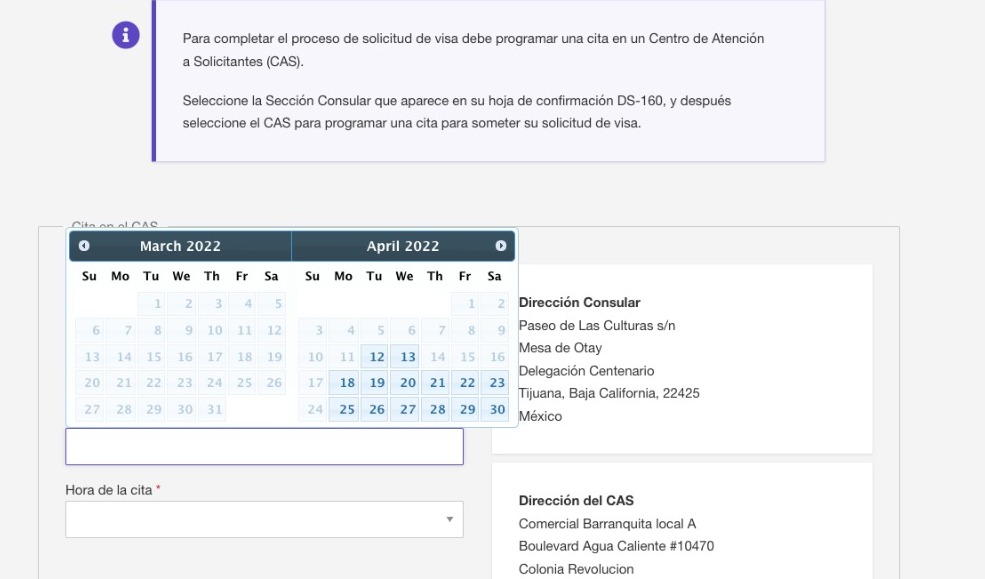985x579 pixels.
Task: Select April 30 in the calendar
Action: (x=496, y=409)
